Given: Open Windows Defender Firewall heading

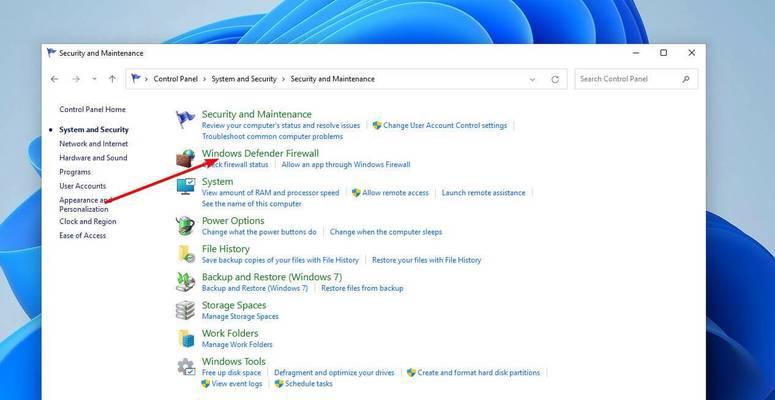Looking at the screenshot, I should [x=260, y=153].
